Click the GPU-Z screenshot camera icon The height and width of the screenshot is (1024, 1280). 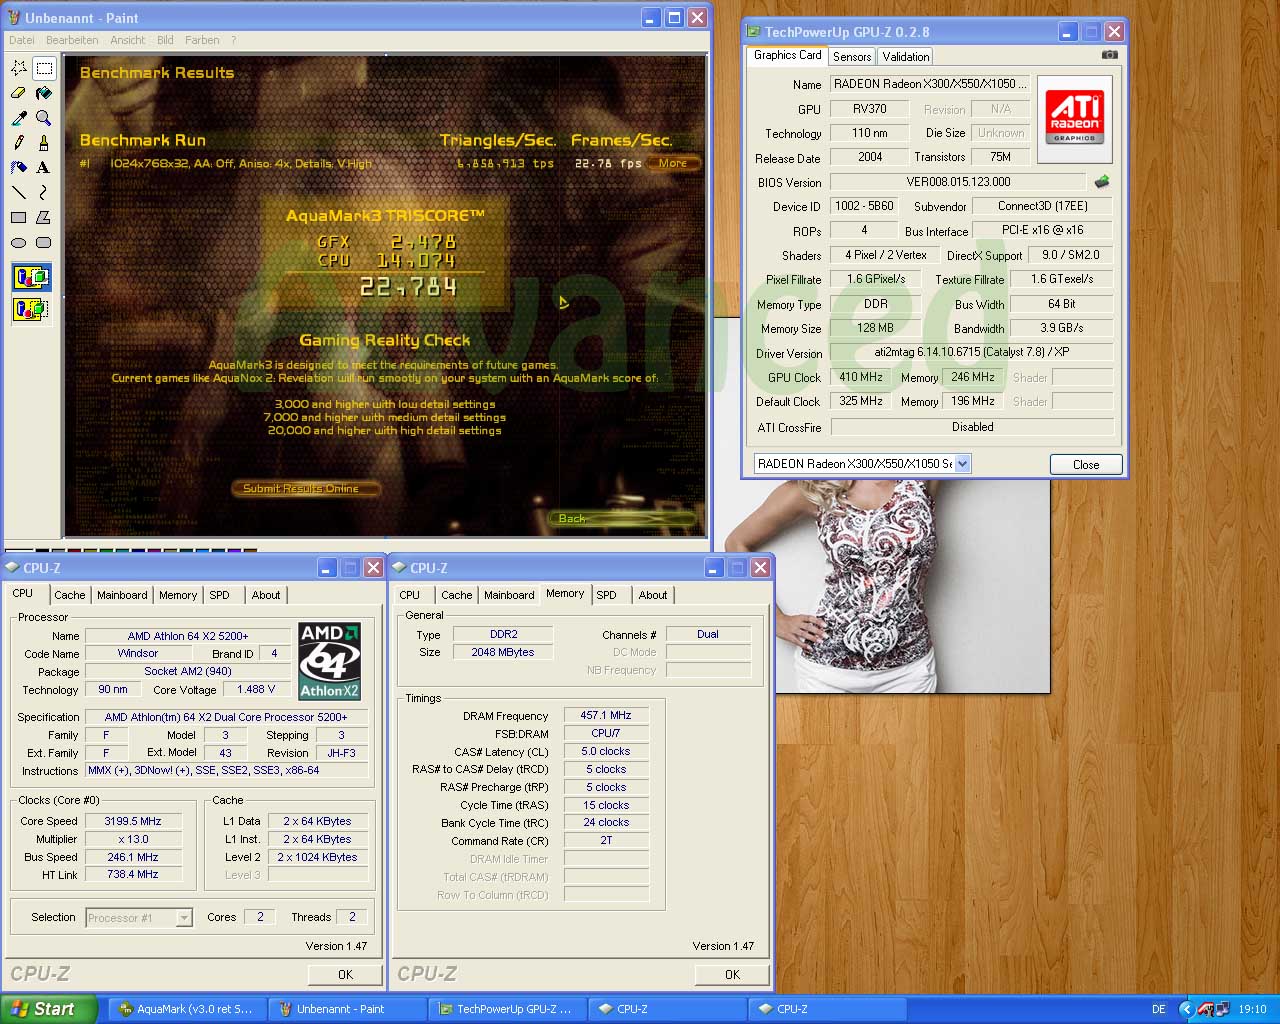coord(1109,56)
